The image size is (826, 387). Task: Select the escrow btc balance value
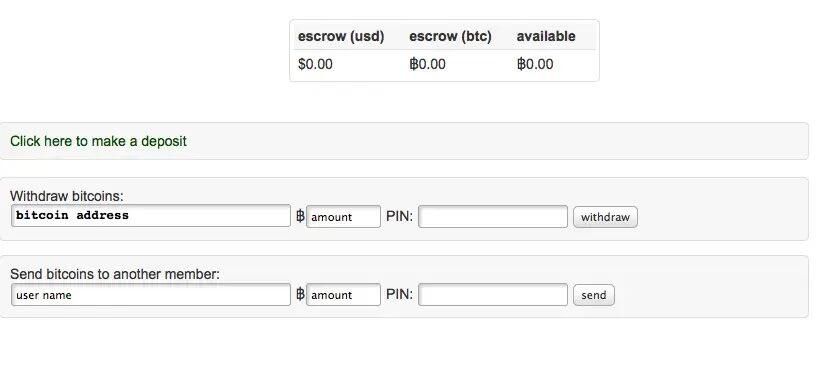(x=427, y=64)
